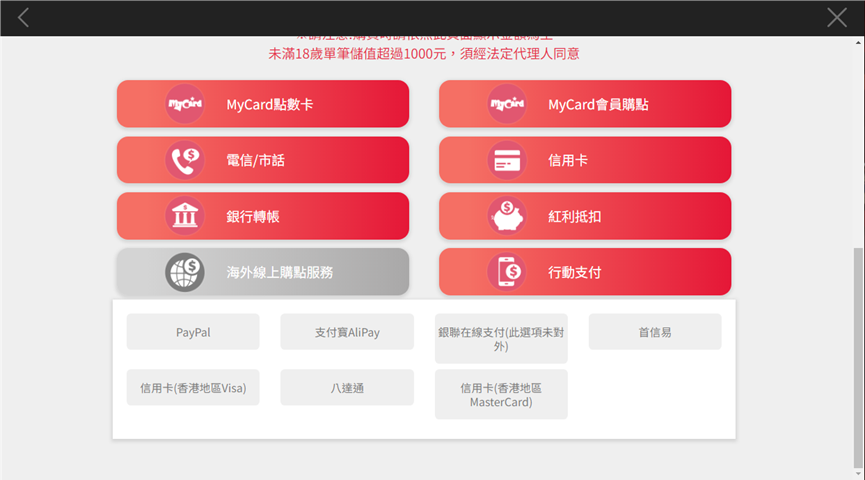This screenshot has height=480, width=865.
Task: Pick 信用卡(香港地區Visa) option
Action: click(193, 388)
